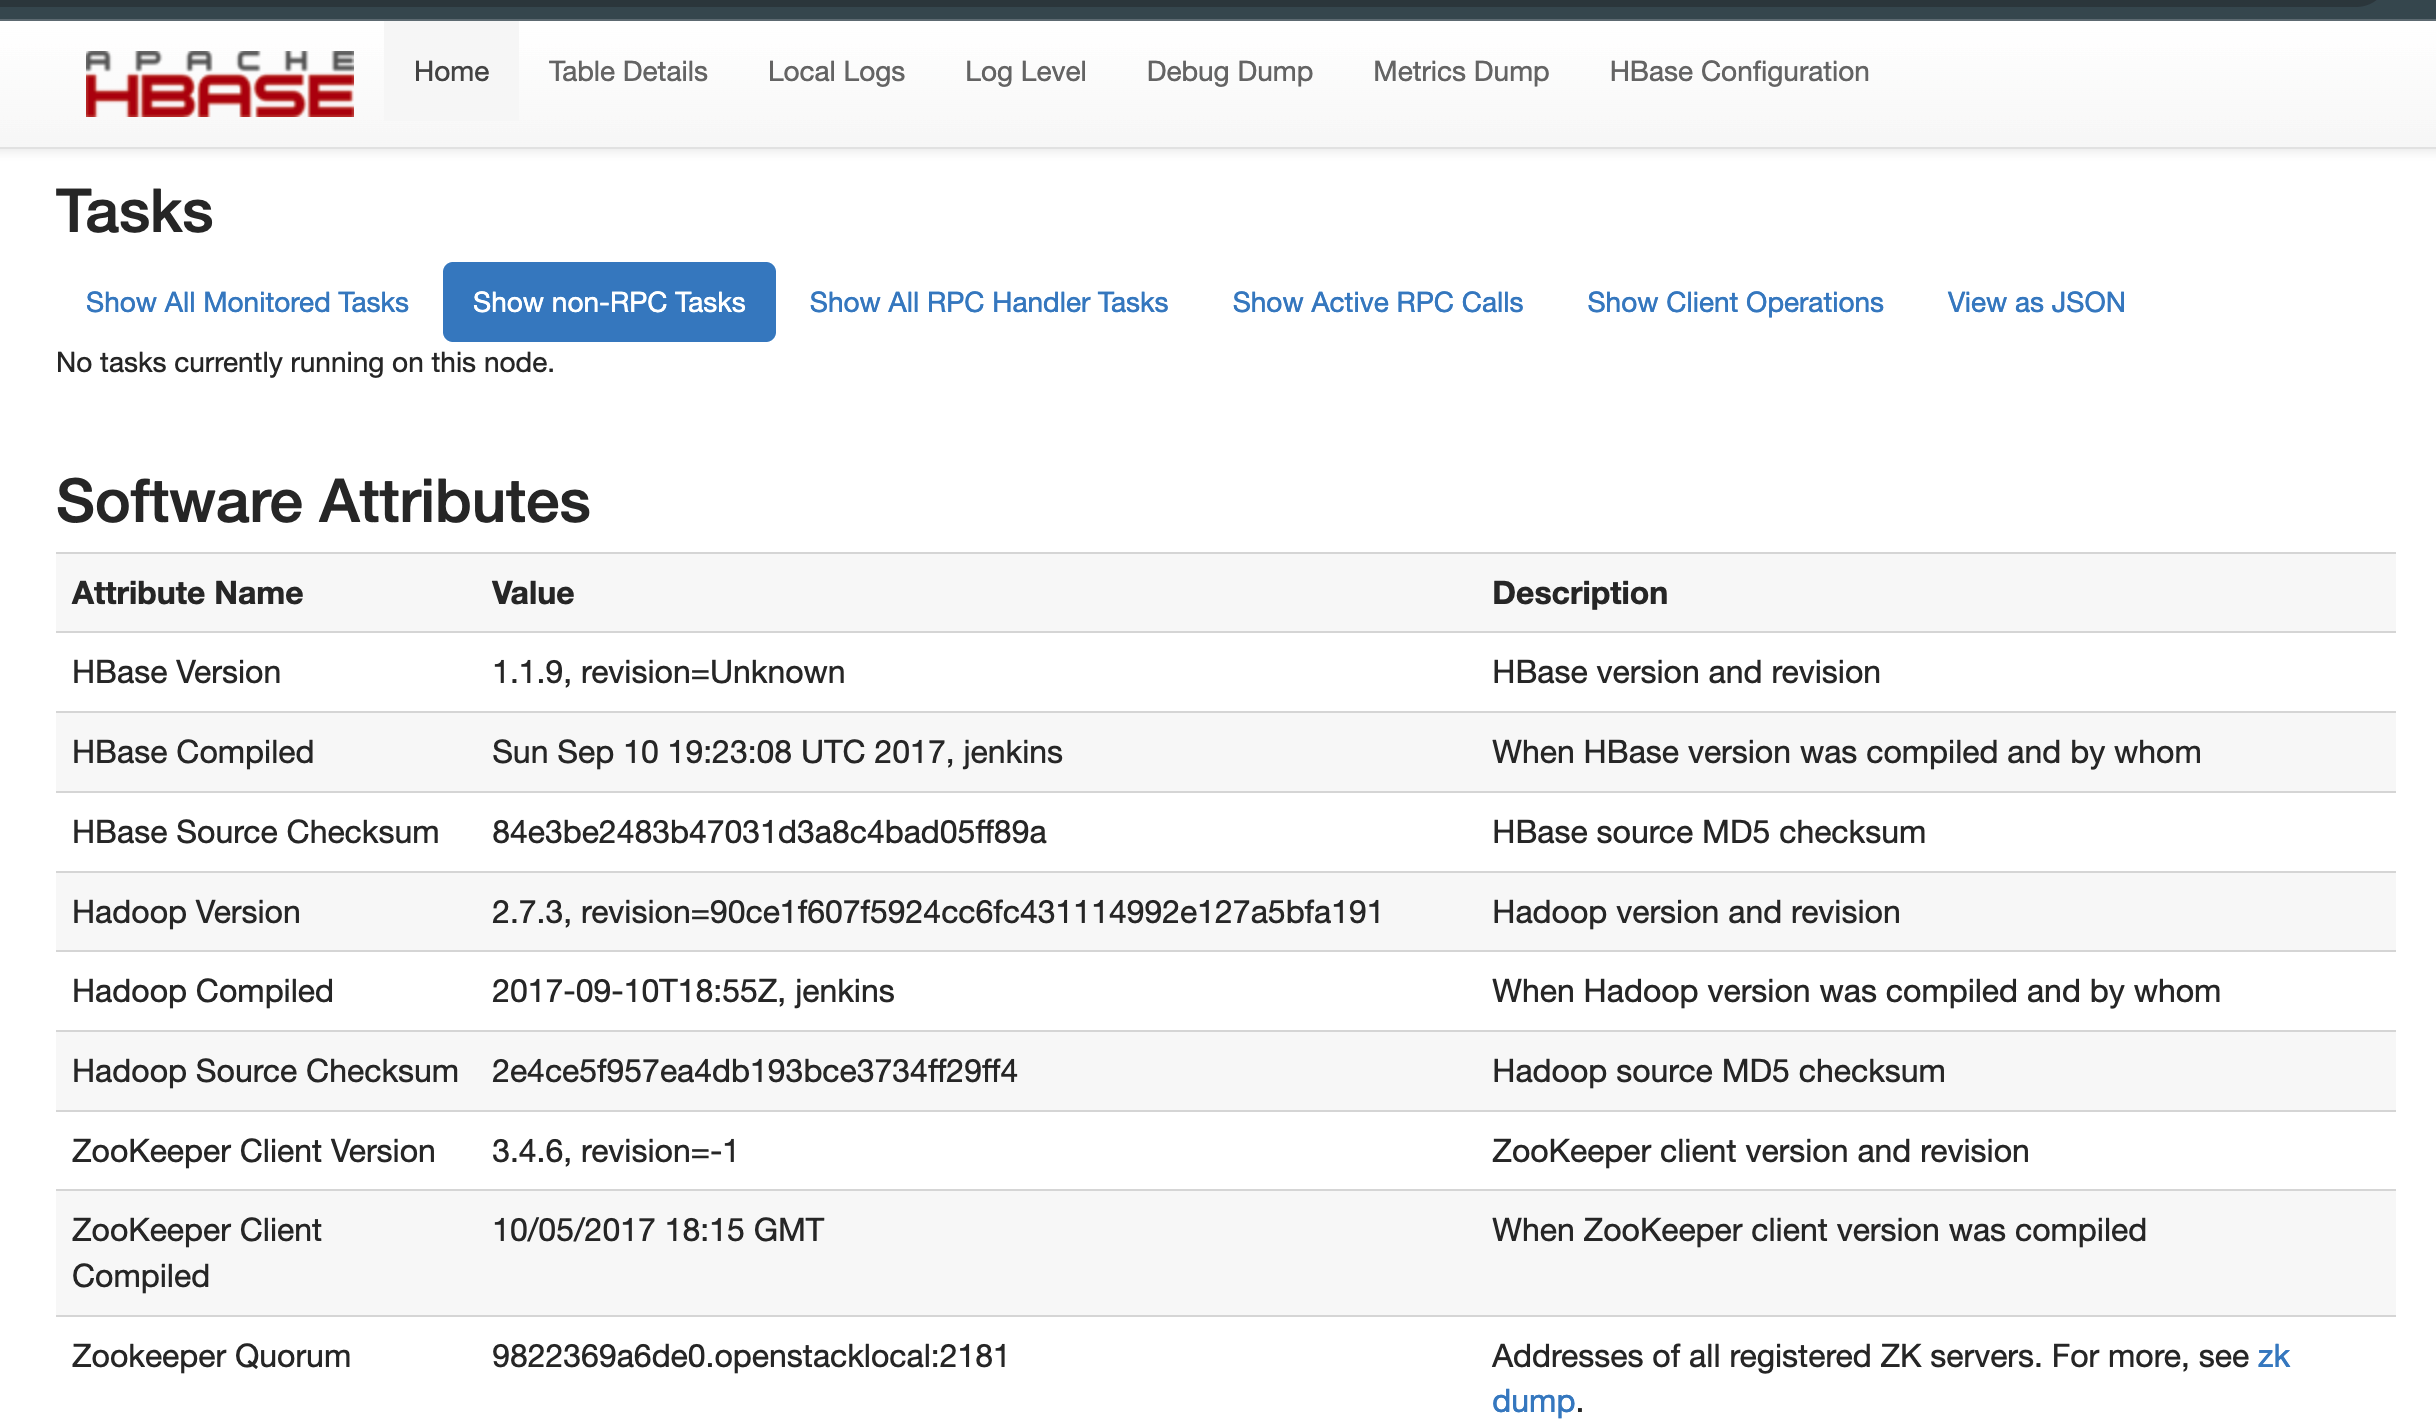View tasks as JSON
This screenshot has height=1428, width=2436.
click(2035, 302)
